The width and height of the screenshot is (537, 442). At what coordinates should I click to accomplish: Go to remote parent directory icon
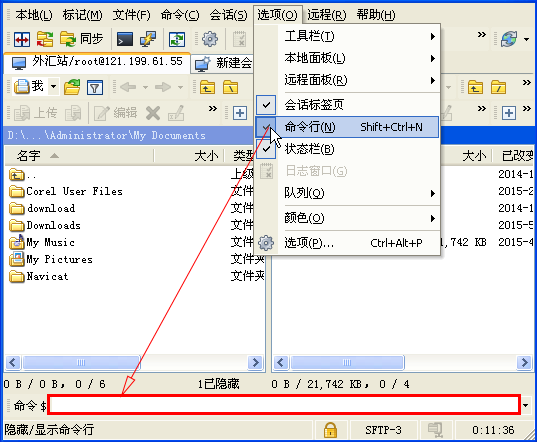[475, 87]
